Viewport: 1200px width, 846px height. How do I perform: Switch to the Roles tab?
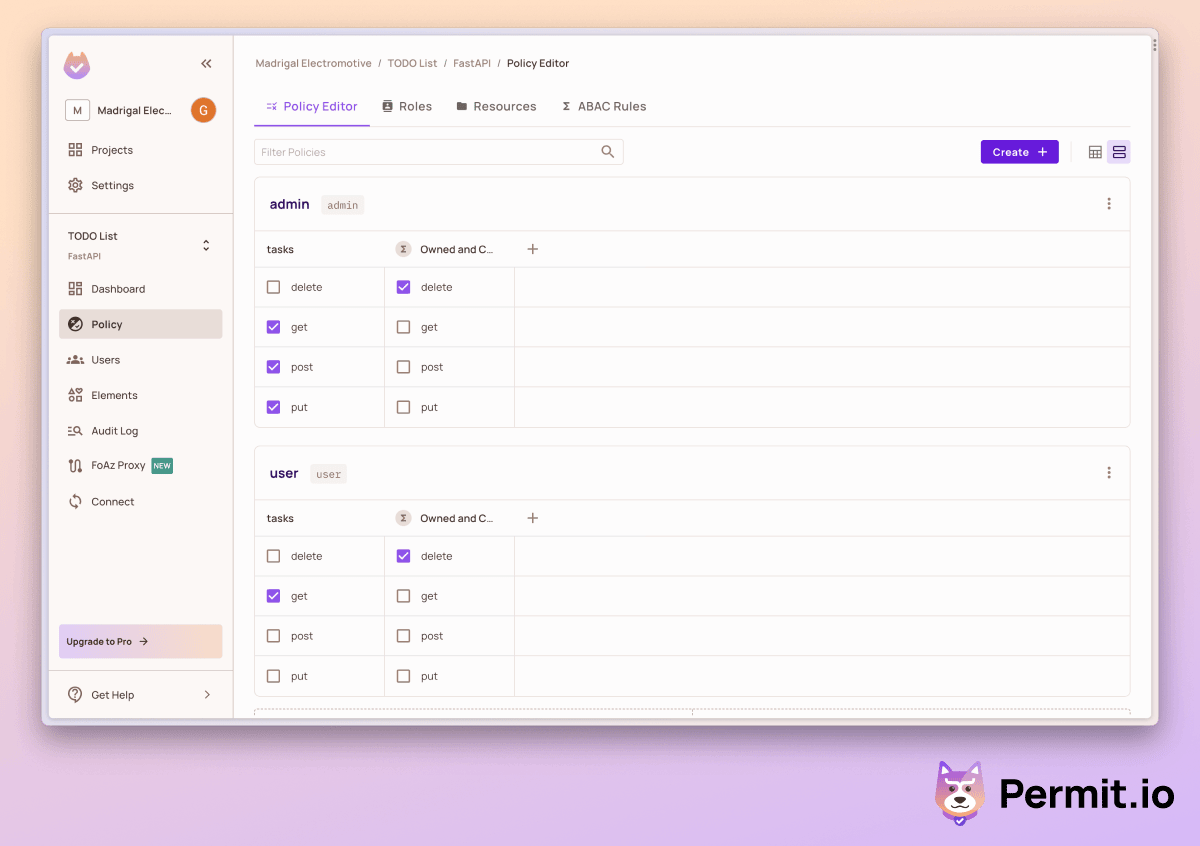[x=407, y=106]
